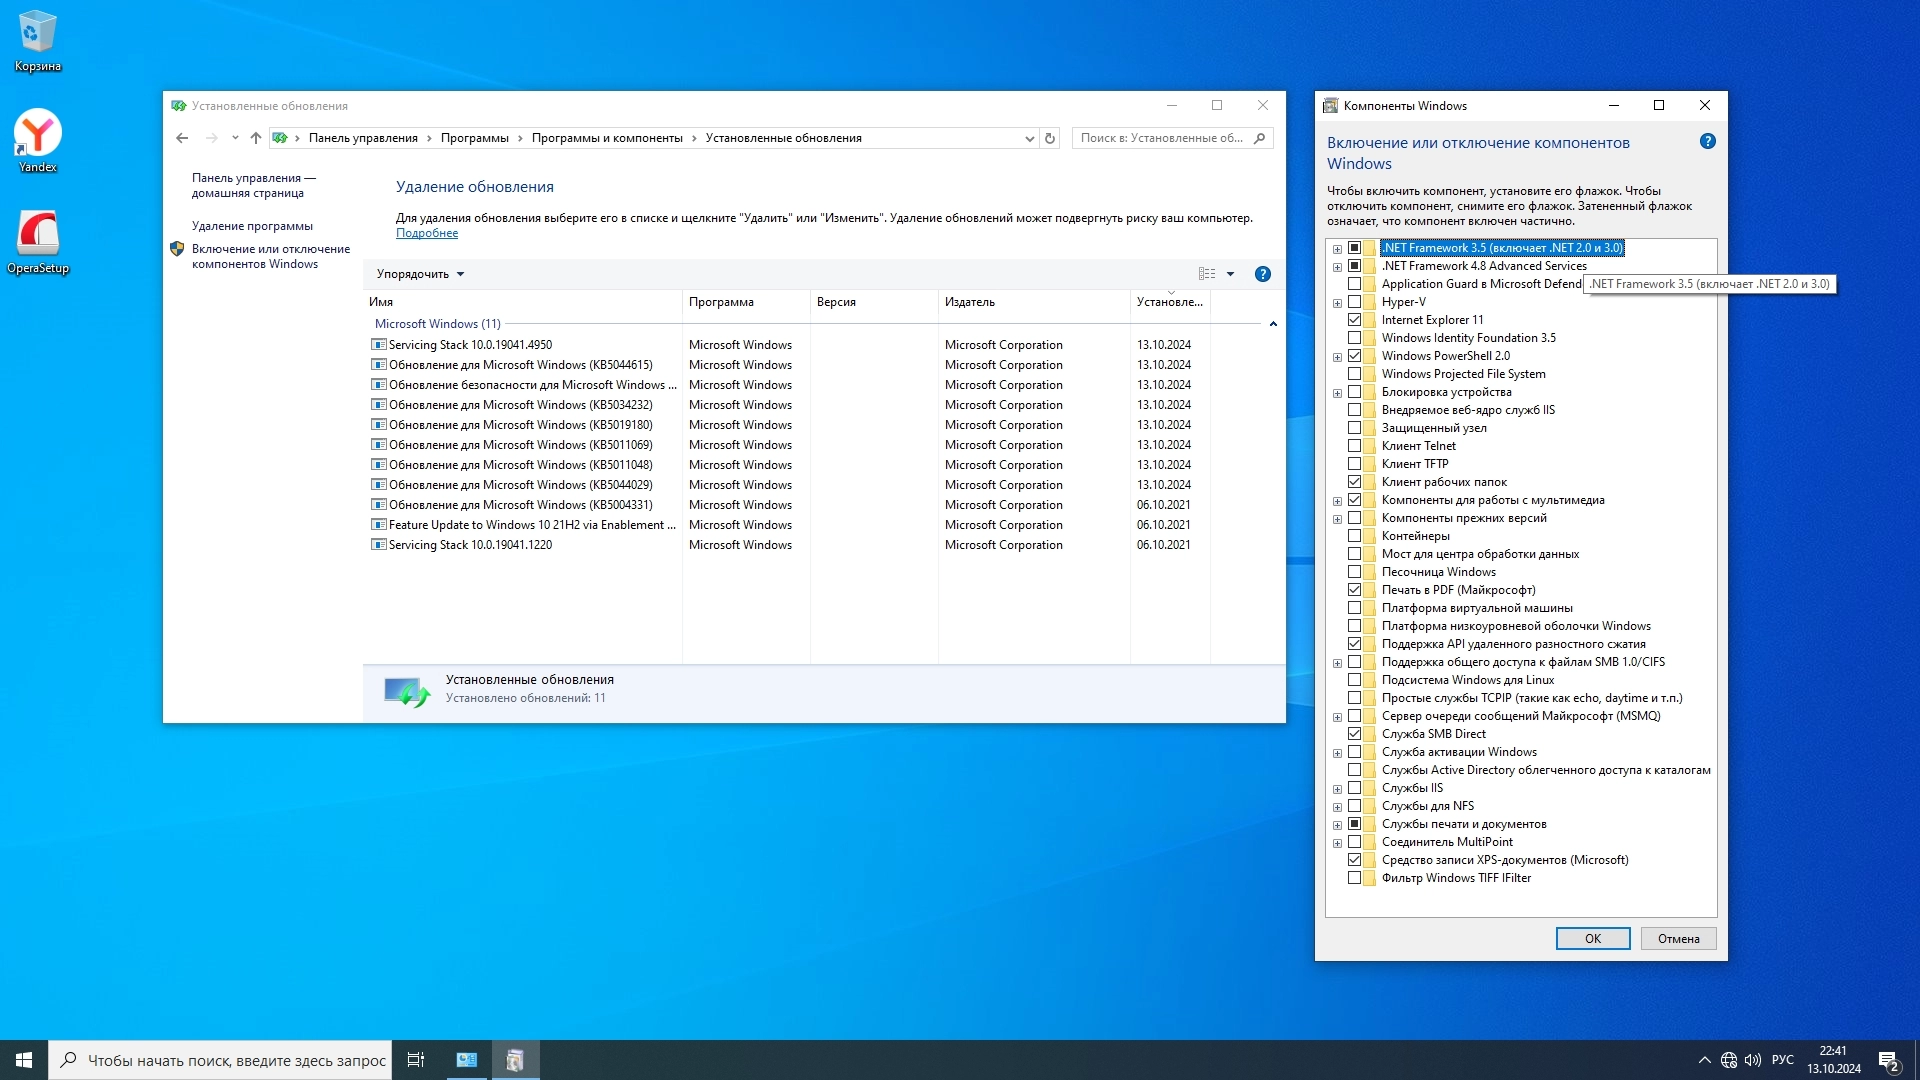Click Task View icon on taskbar
This screenshot has height=1080, width=1920.
(416, 1060)
